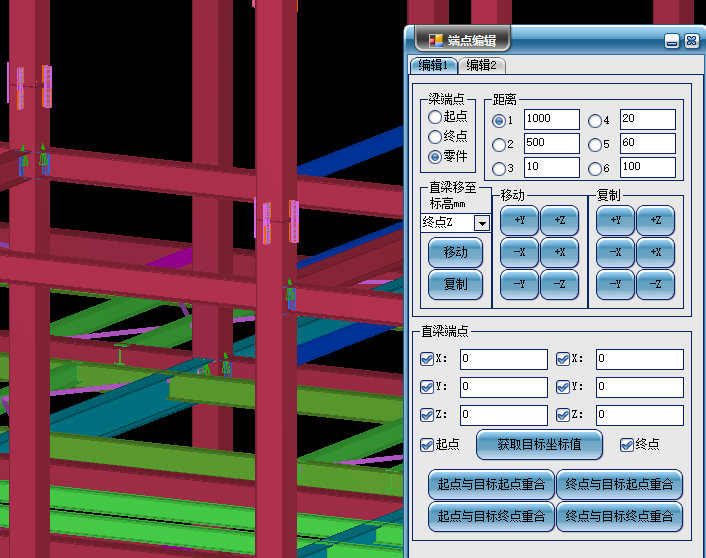Click -Y in the 复制 group
Viewport: 706px width, 558px height.
(x=615, y=284)
